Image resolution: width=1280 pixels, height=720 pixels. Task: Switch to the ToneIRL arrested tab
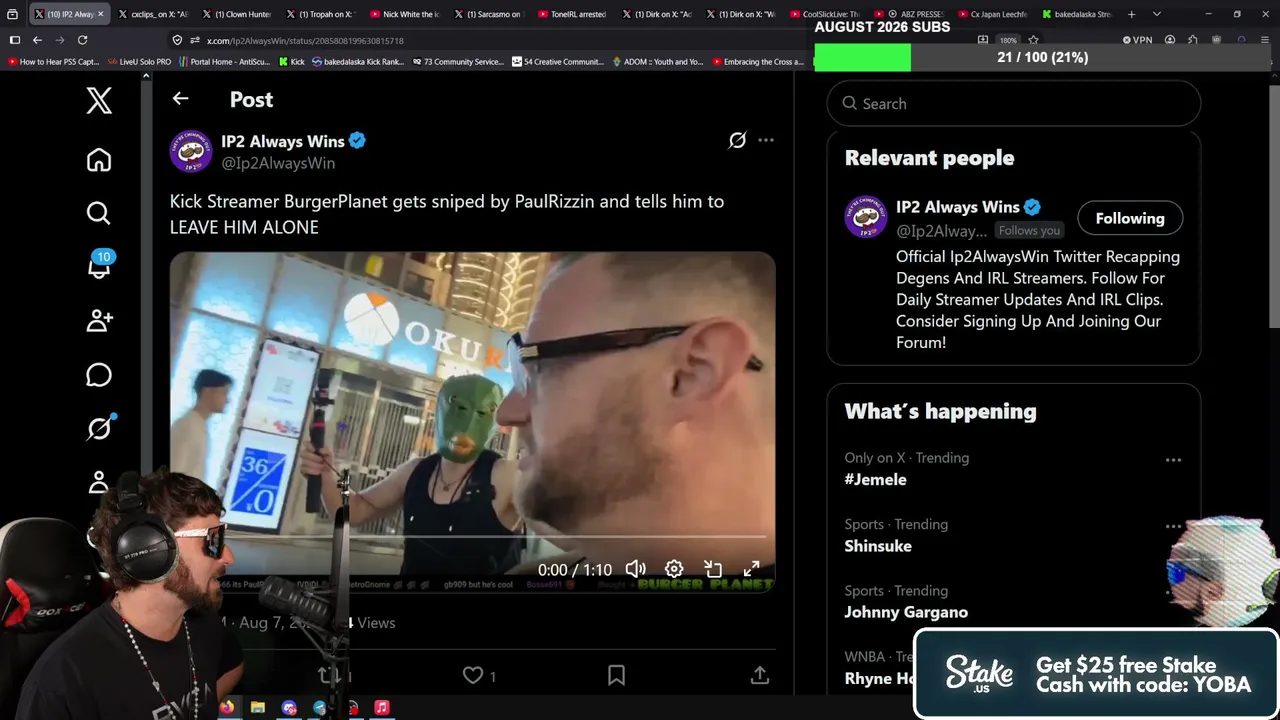pyautogui.click(x=572, y=14)
